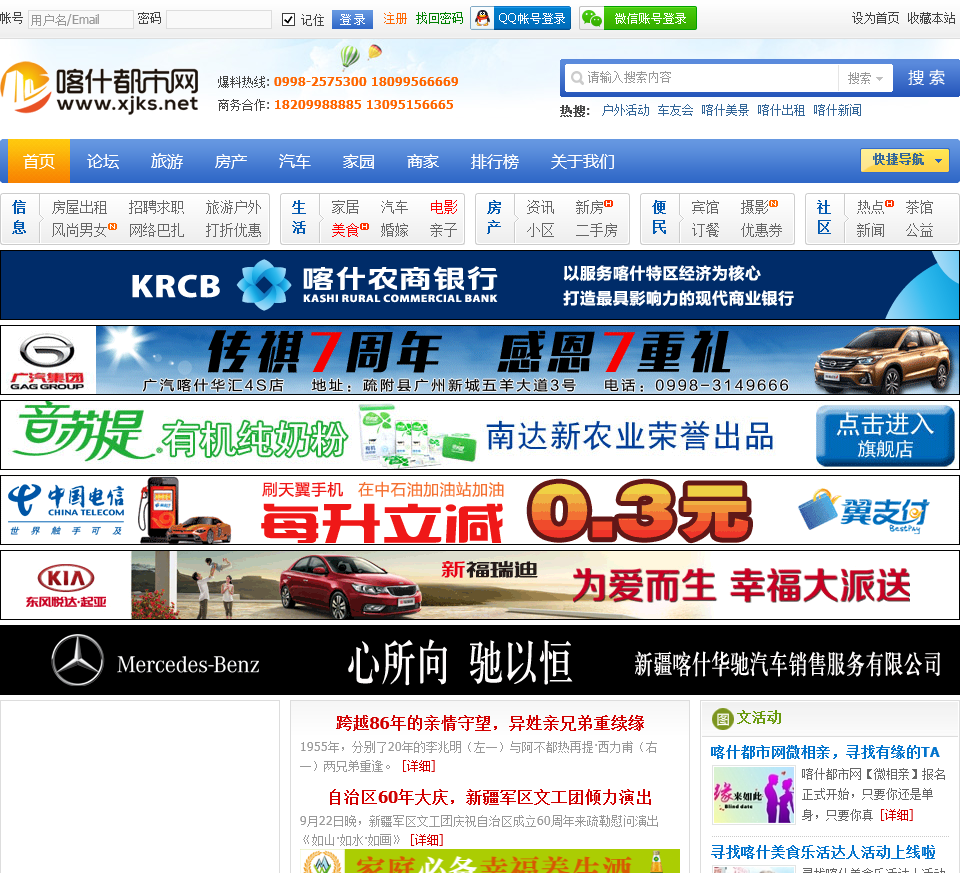Click the hot search 喀什美景 link
Image resolution: width=960 pixels, height=873 pixels.
[725, 110]
